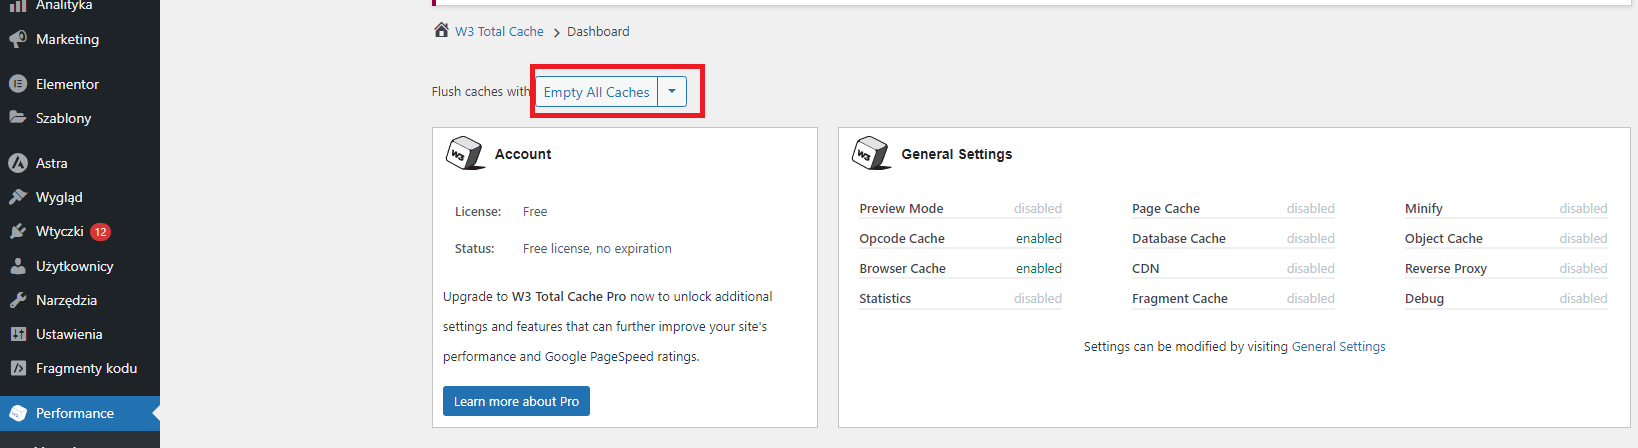Open the Ustawienia menu item

click(69, 334)
